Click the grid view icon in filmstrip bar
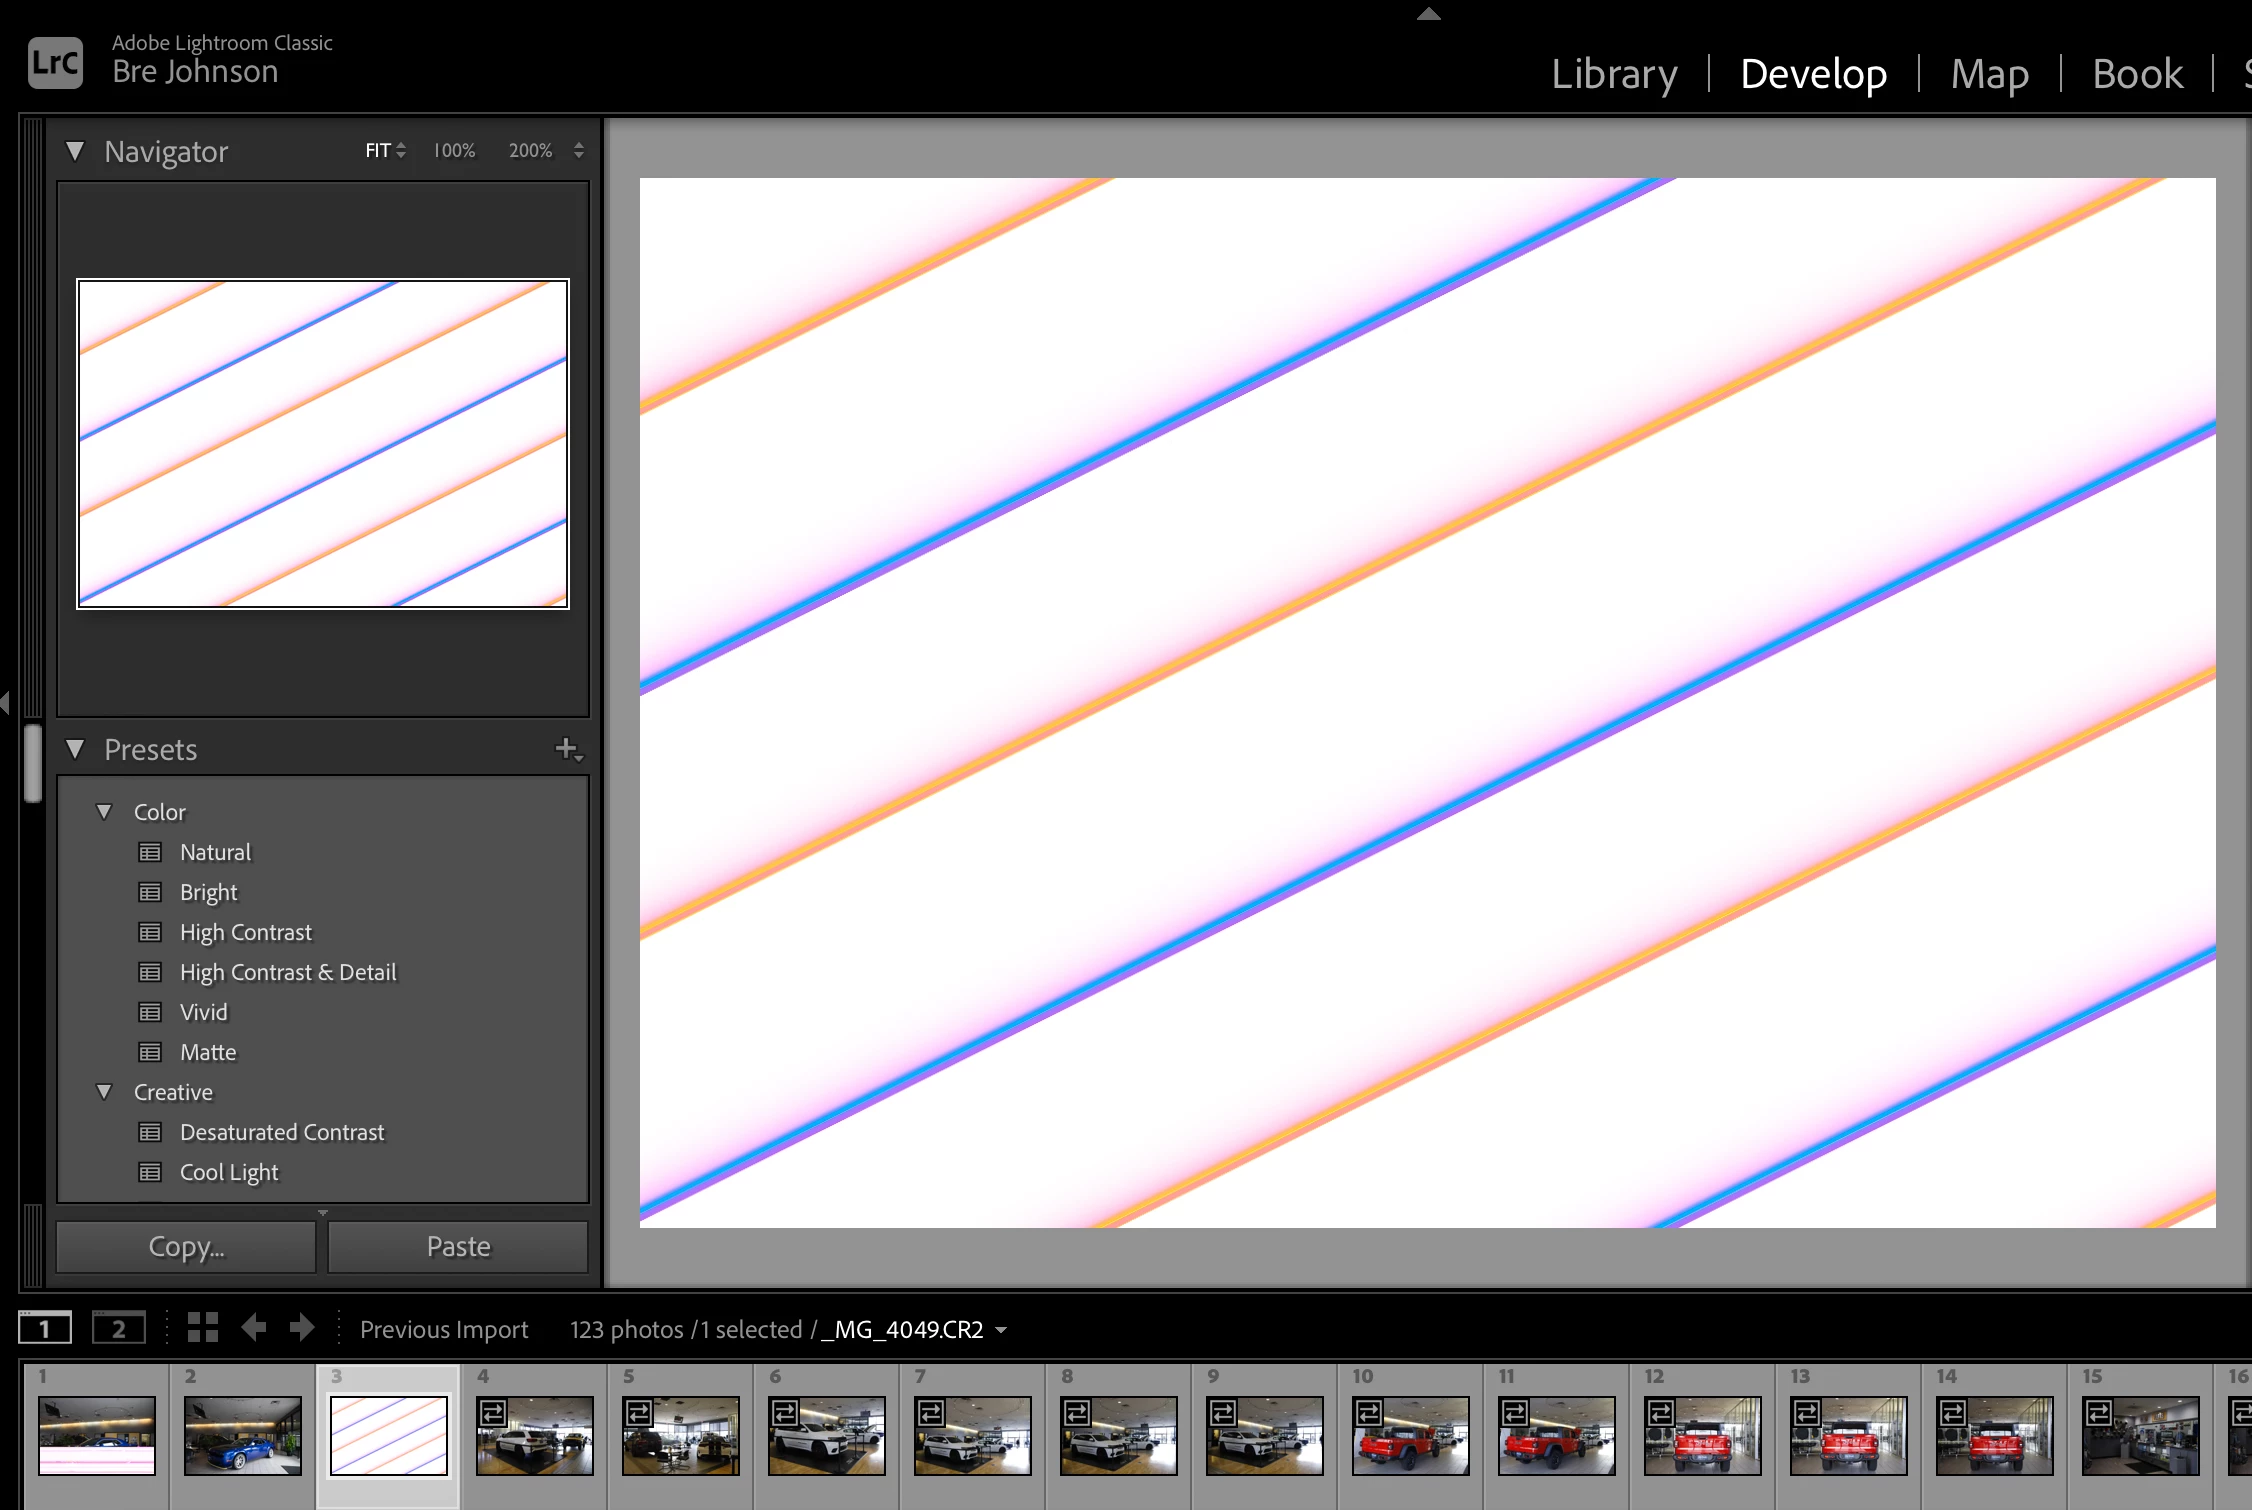The height and width of the screenshot is (1510, 2252). [x=203, y=1328]
